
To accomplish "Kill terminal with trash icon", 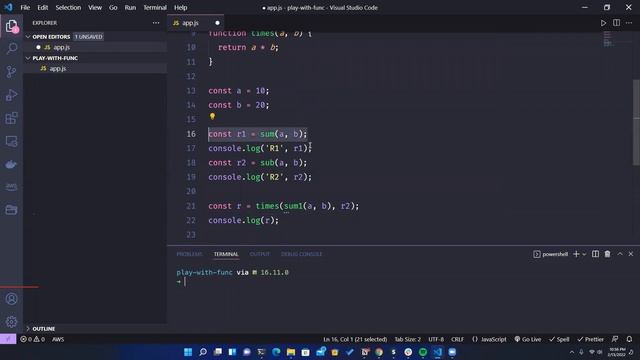I will tap(607, 254).
